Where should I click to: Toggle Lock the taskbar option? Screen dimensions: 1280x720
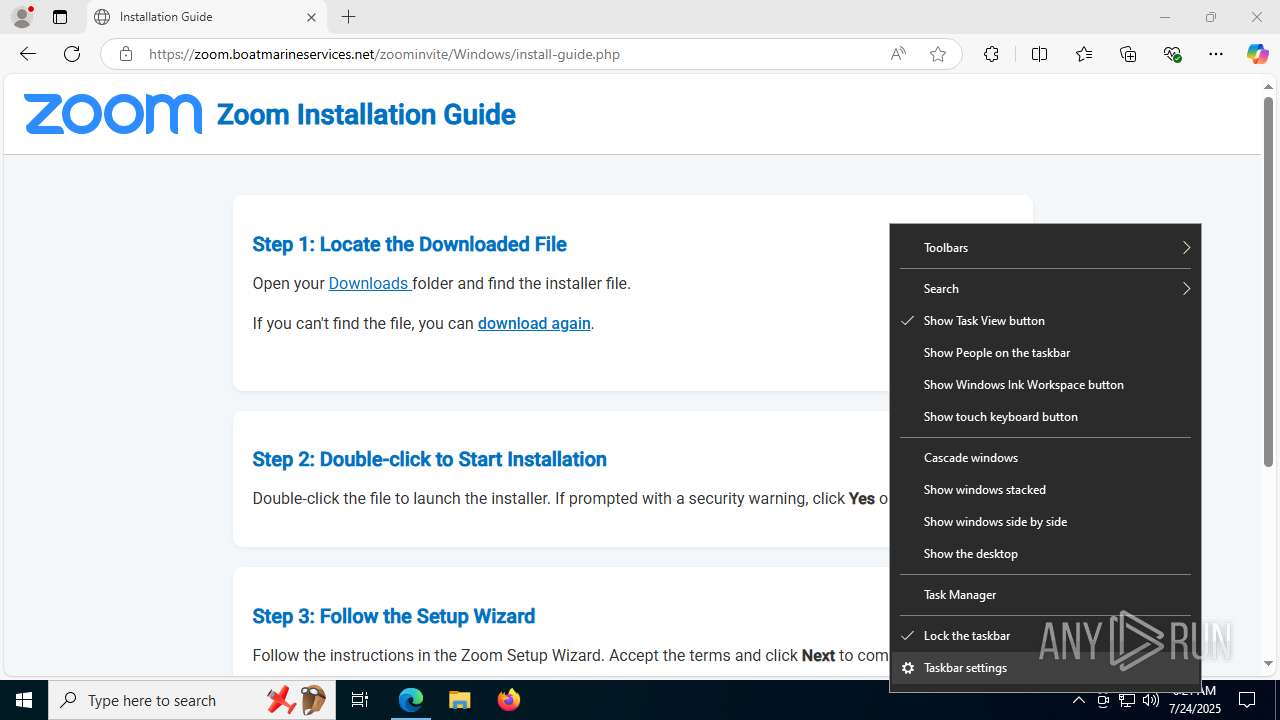[1045, 636]
